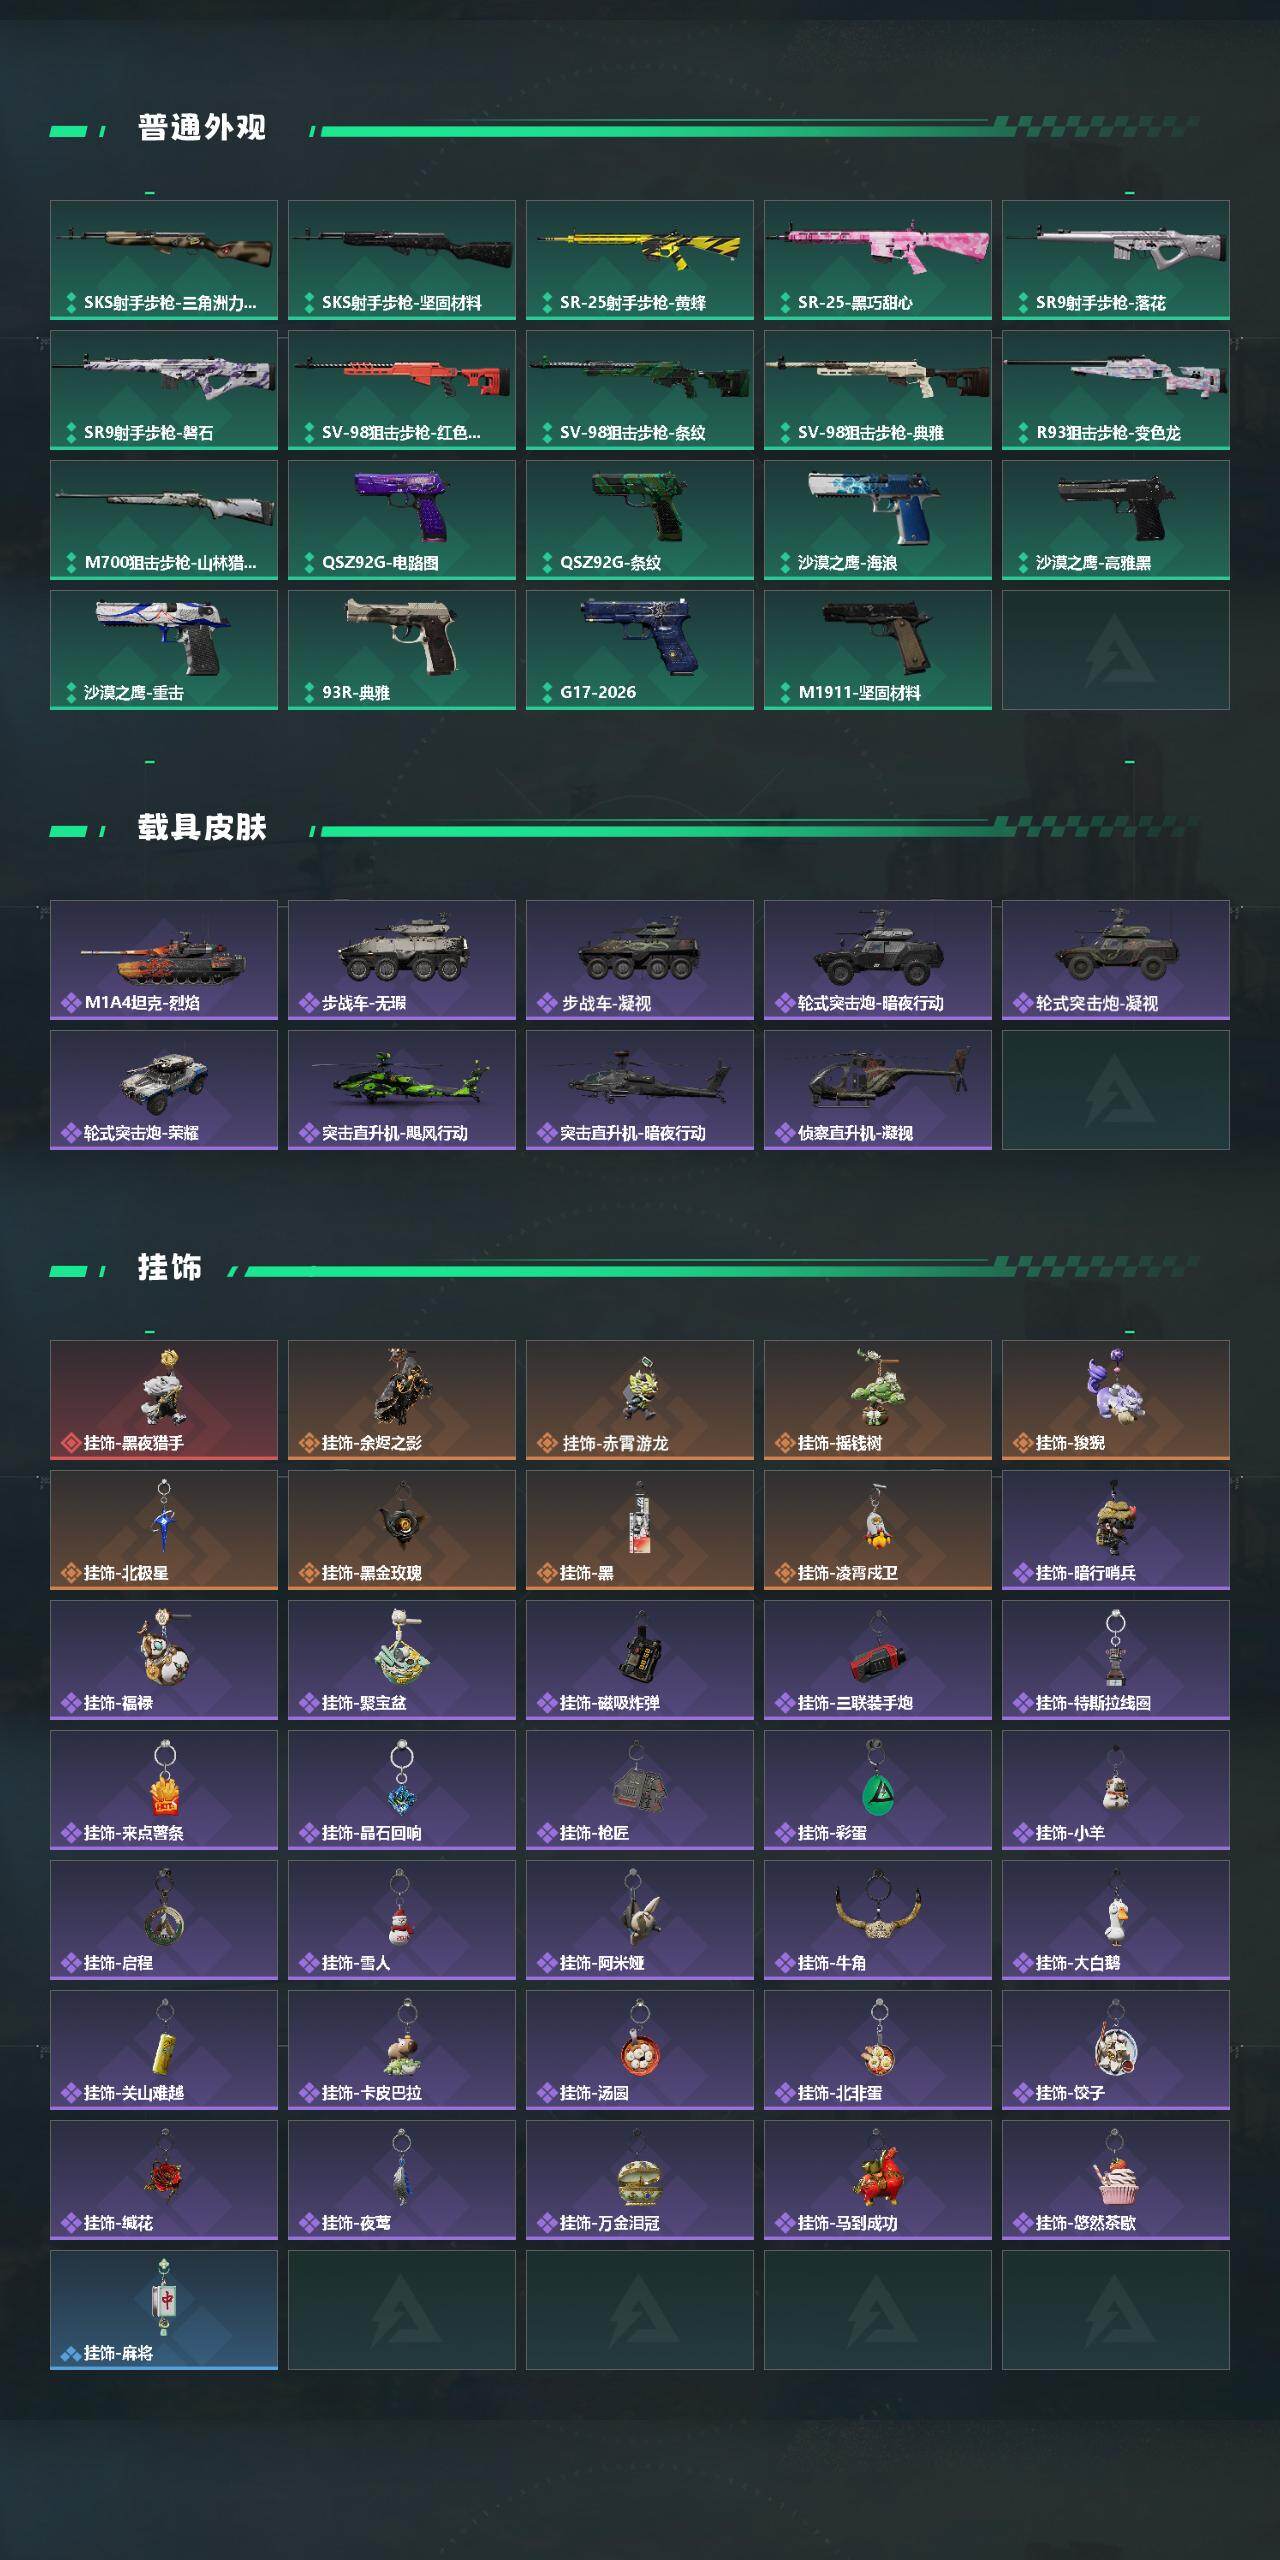This screenshot has height=2560, width=1280.
Task: Choose the 挂饰-大白鹅 goose charm
Action: point(1116,1920)
